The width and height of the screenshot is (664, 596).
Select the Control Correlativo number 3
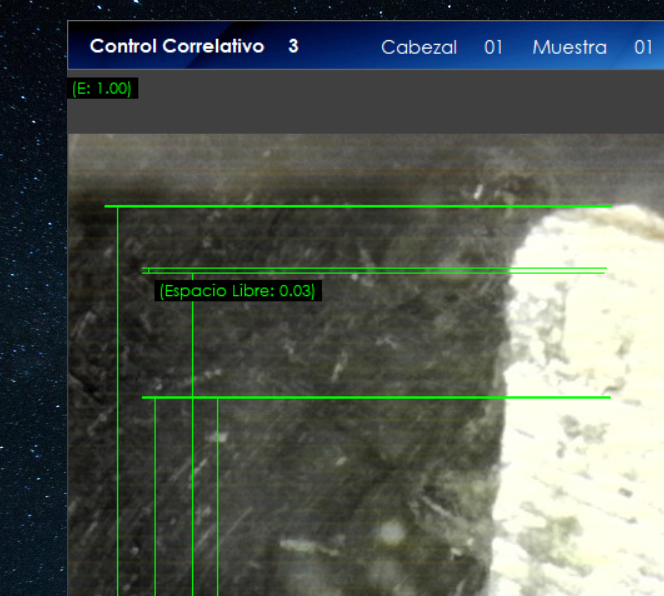click(293, 46)
